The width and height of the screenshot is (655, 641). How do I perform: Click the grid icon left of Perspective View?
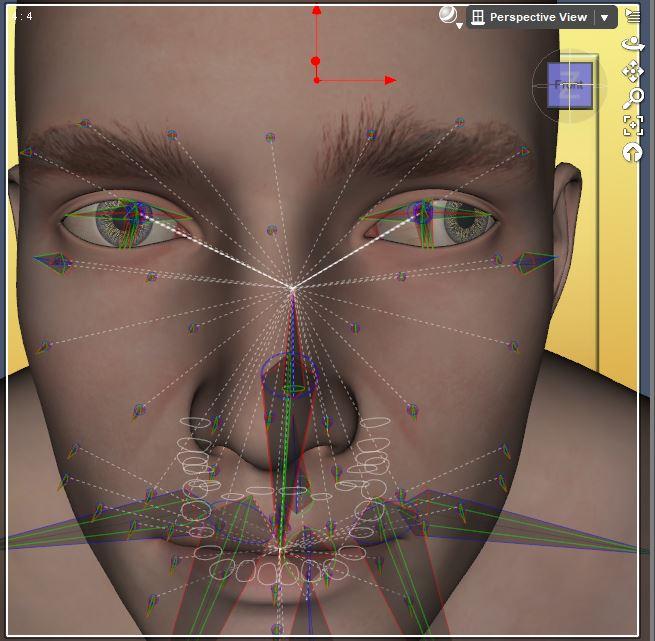[x=477, y=17]
